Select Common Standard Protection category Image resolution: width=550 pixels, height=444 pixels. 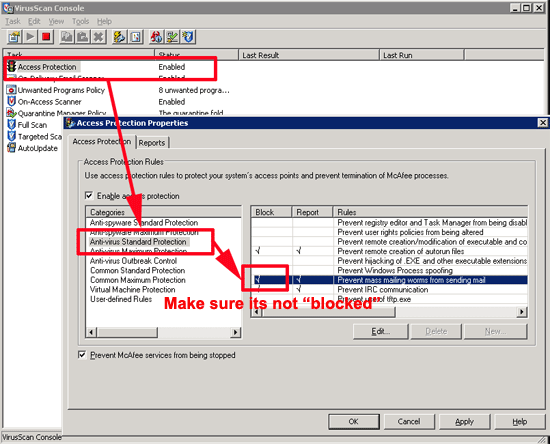[138, 270]
